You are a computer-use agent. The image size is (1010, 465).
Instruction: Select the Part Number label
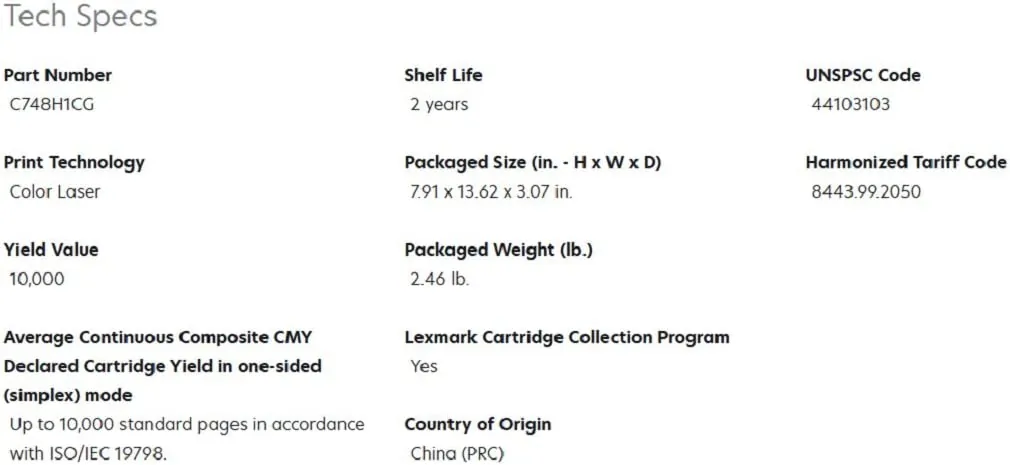(x=58, y=75)
